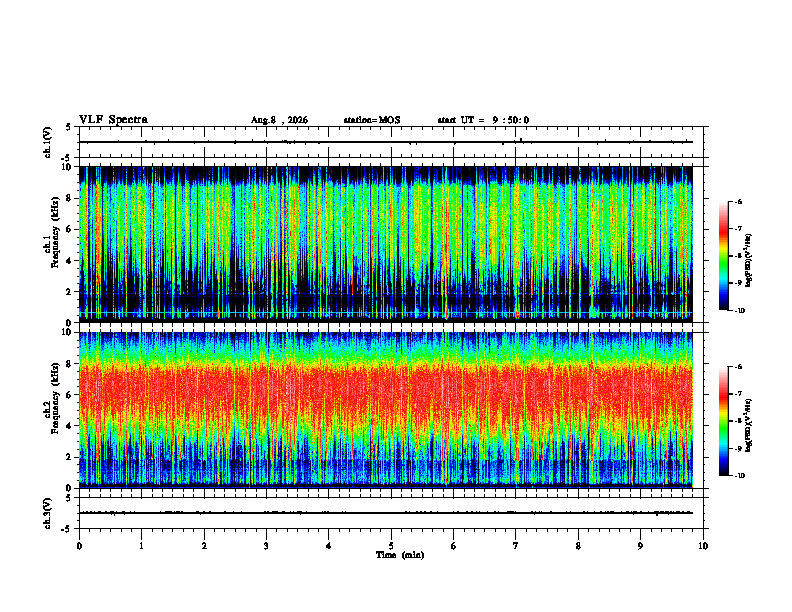
Task: Click the ch.1 voltage waveform trace
Action: (386, 142)
